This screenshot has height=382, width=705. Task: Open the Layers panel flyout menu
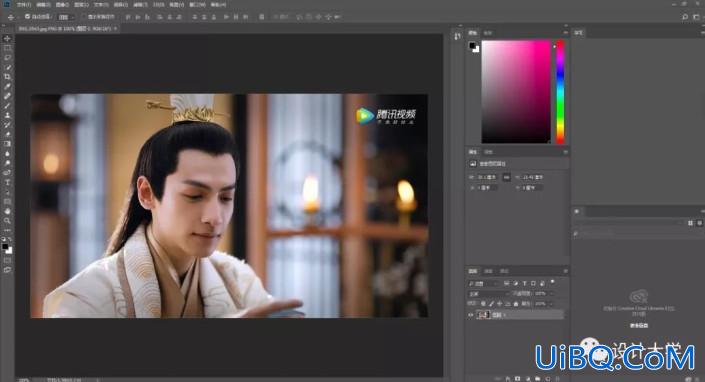[x=565, y=271]
